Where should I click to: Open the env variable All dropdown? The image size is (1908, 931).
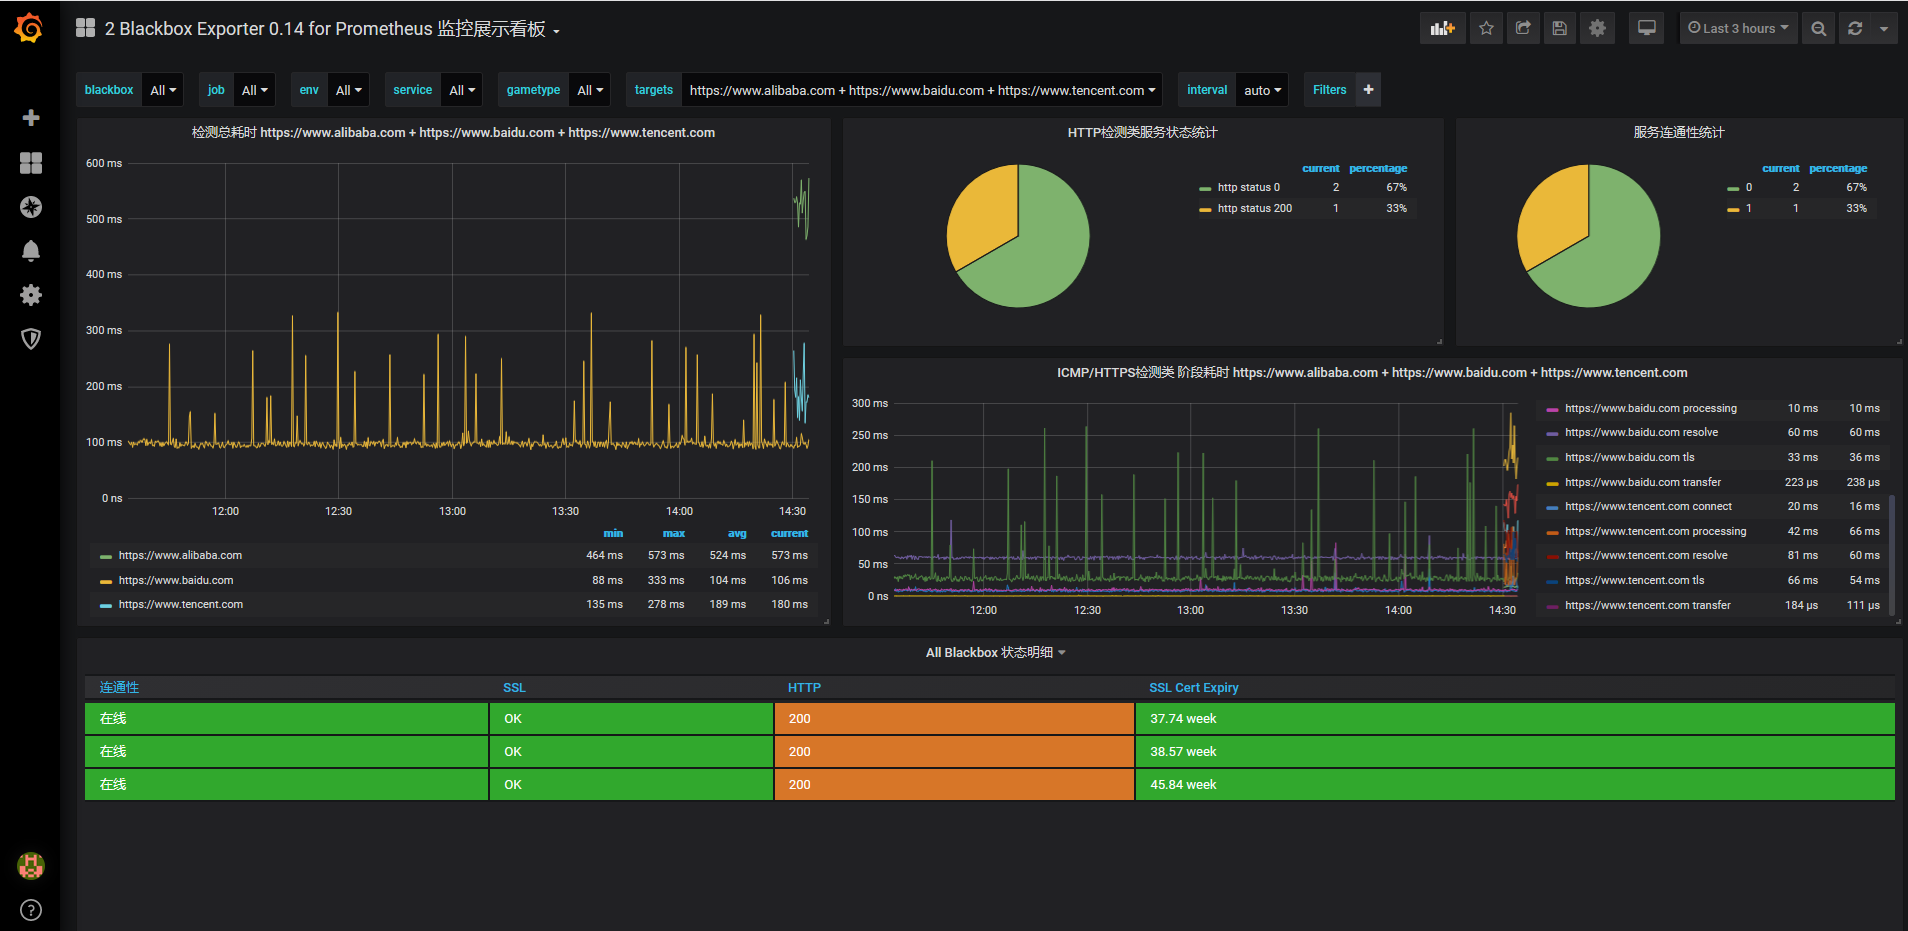coord(349,90)
